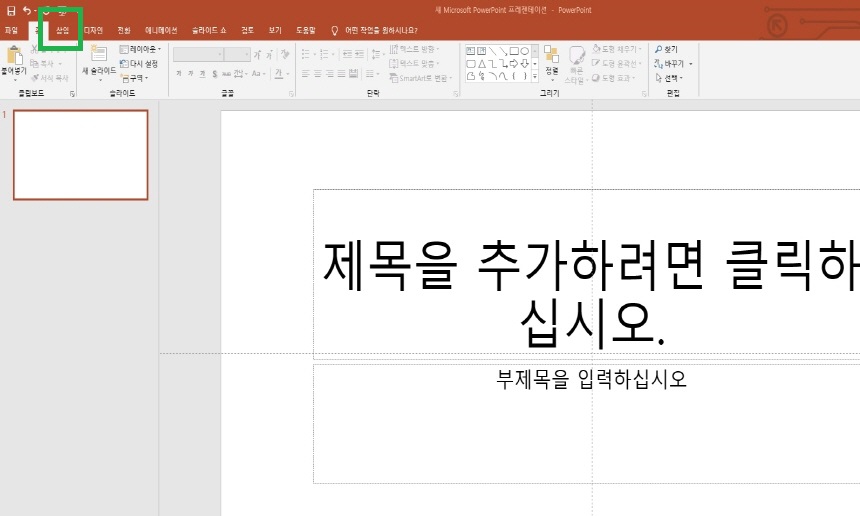860x516 pixels.
Task: Switch to the 애니메이션 tab
Action: tap(161, 31)
